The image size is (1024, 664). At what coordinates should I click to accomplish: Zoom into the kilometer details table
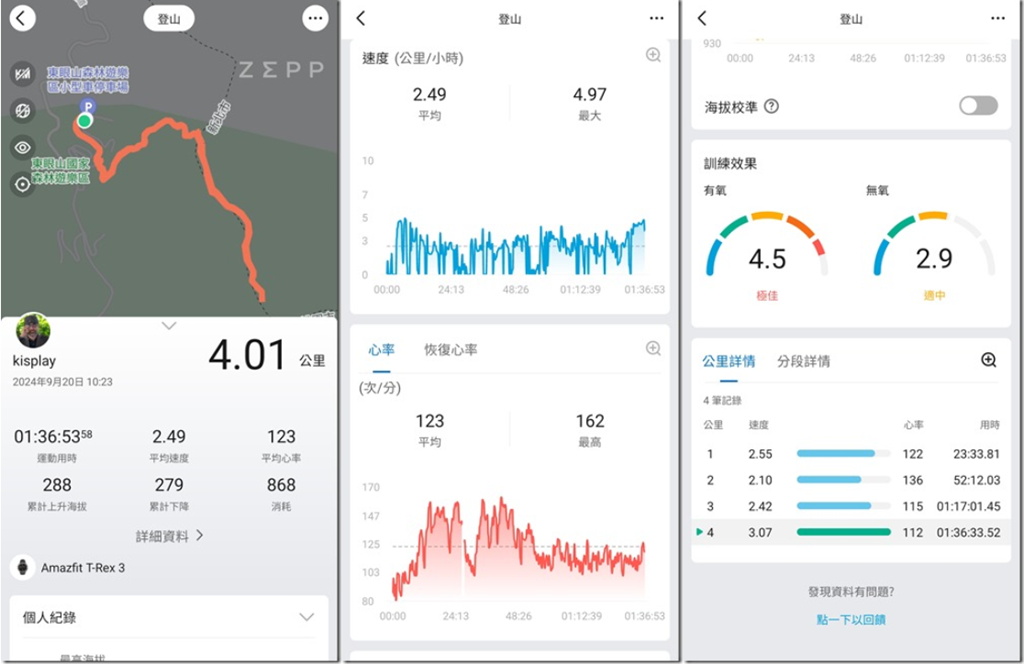click(989, 360)
